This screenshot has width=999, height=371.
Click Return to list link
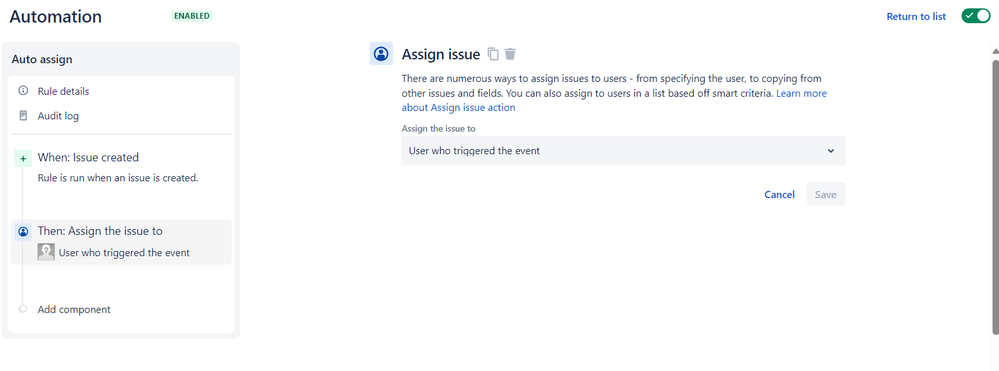[x=916, y=17]
